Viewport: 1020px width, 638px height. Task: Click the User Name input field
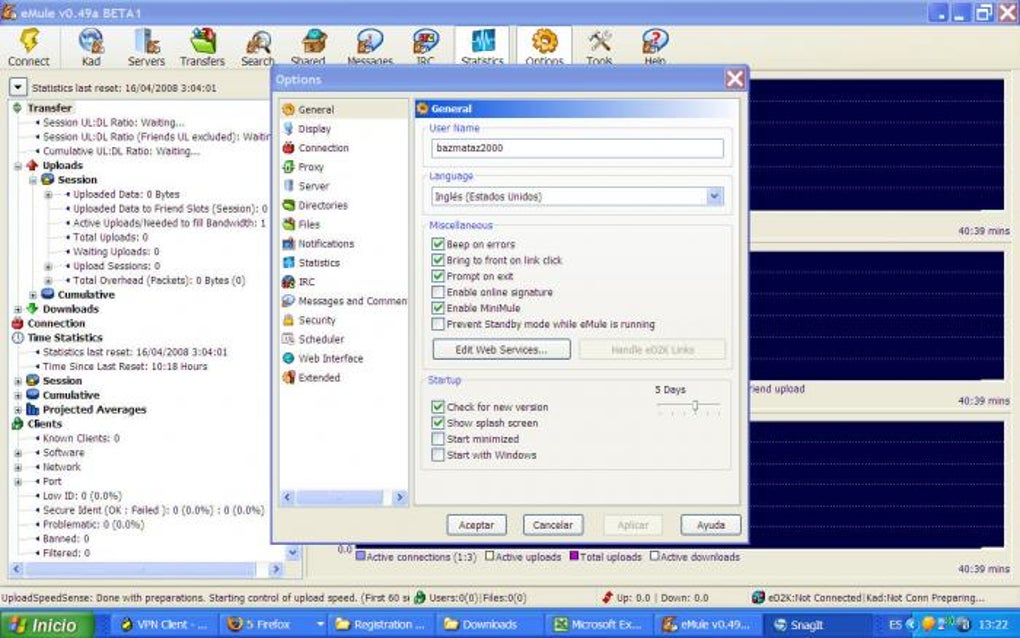[577, 148]
